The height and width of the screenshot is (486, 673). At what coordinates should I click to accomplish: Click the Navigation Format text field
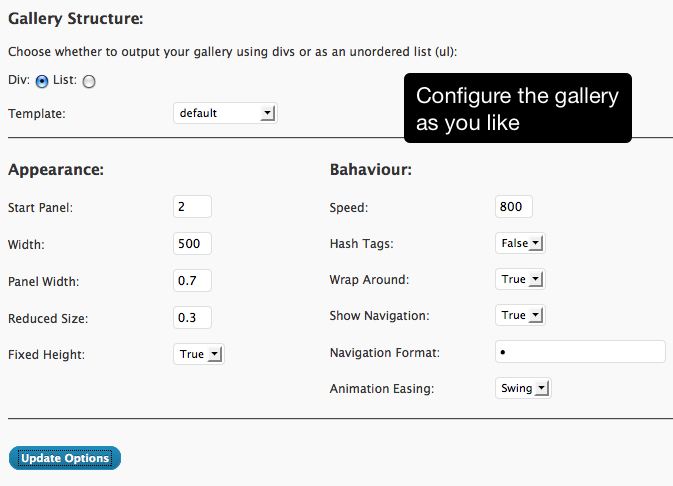tap(580, 352)
